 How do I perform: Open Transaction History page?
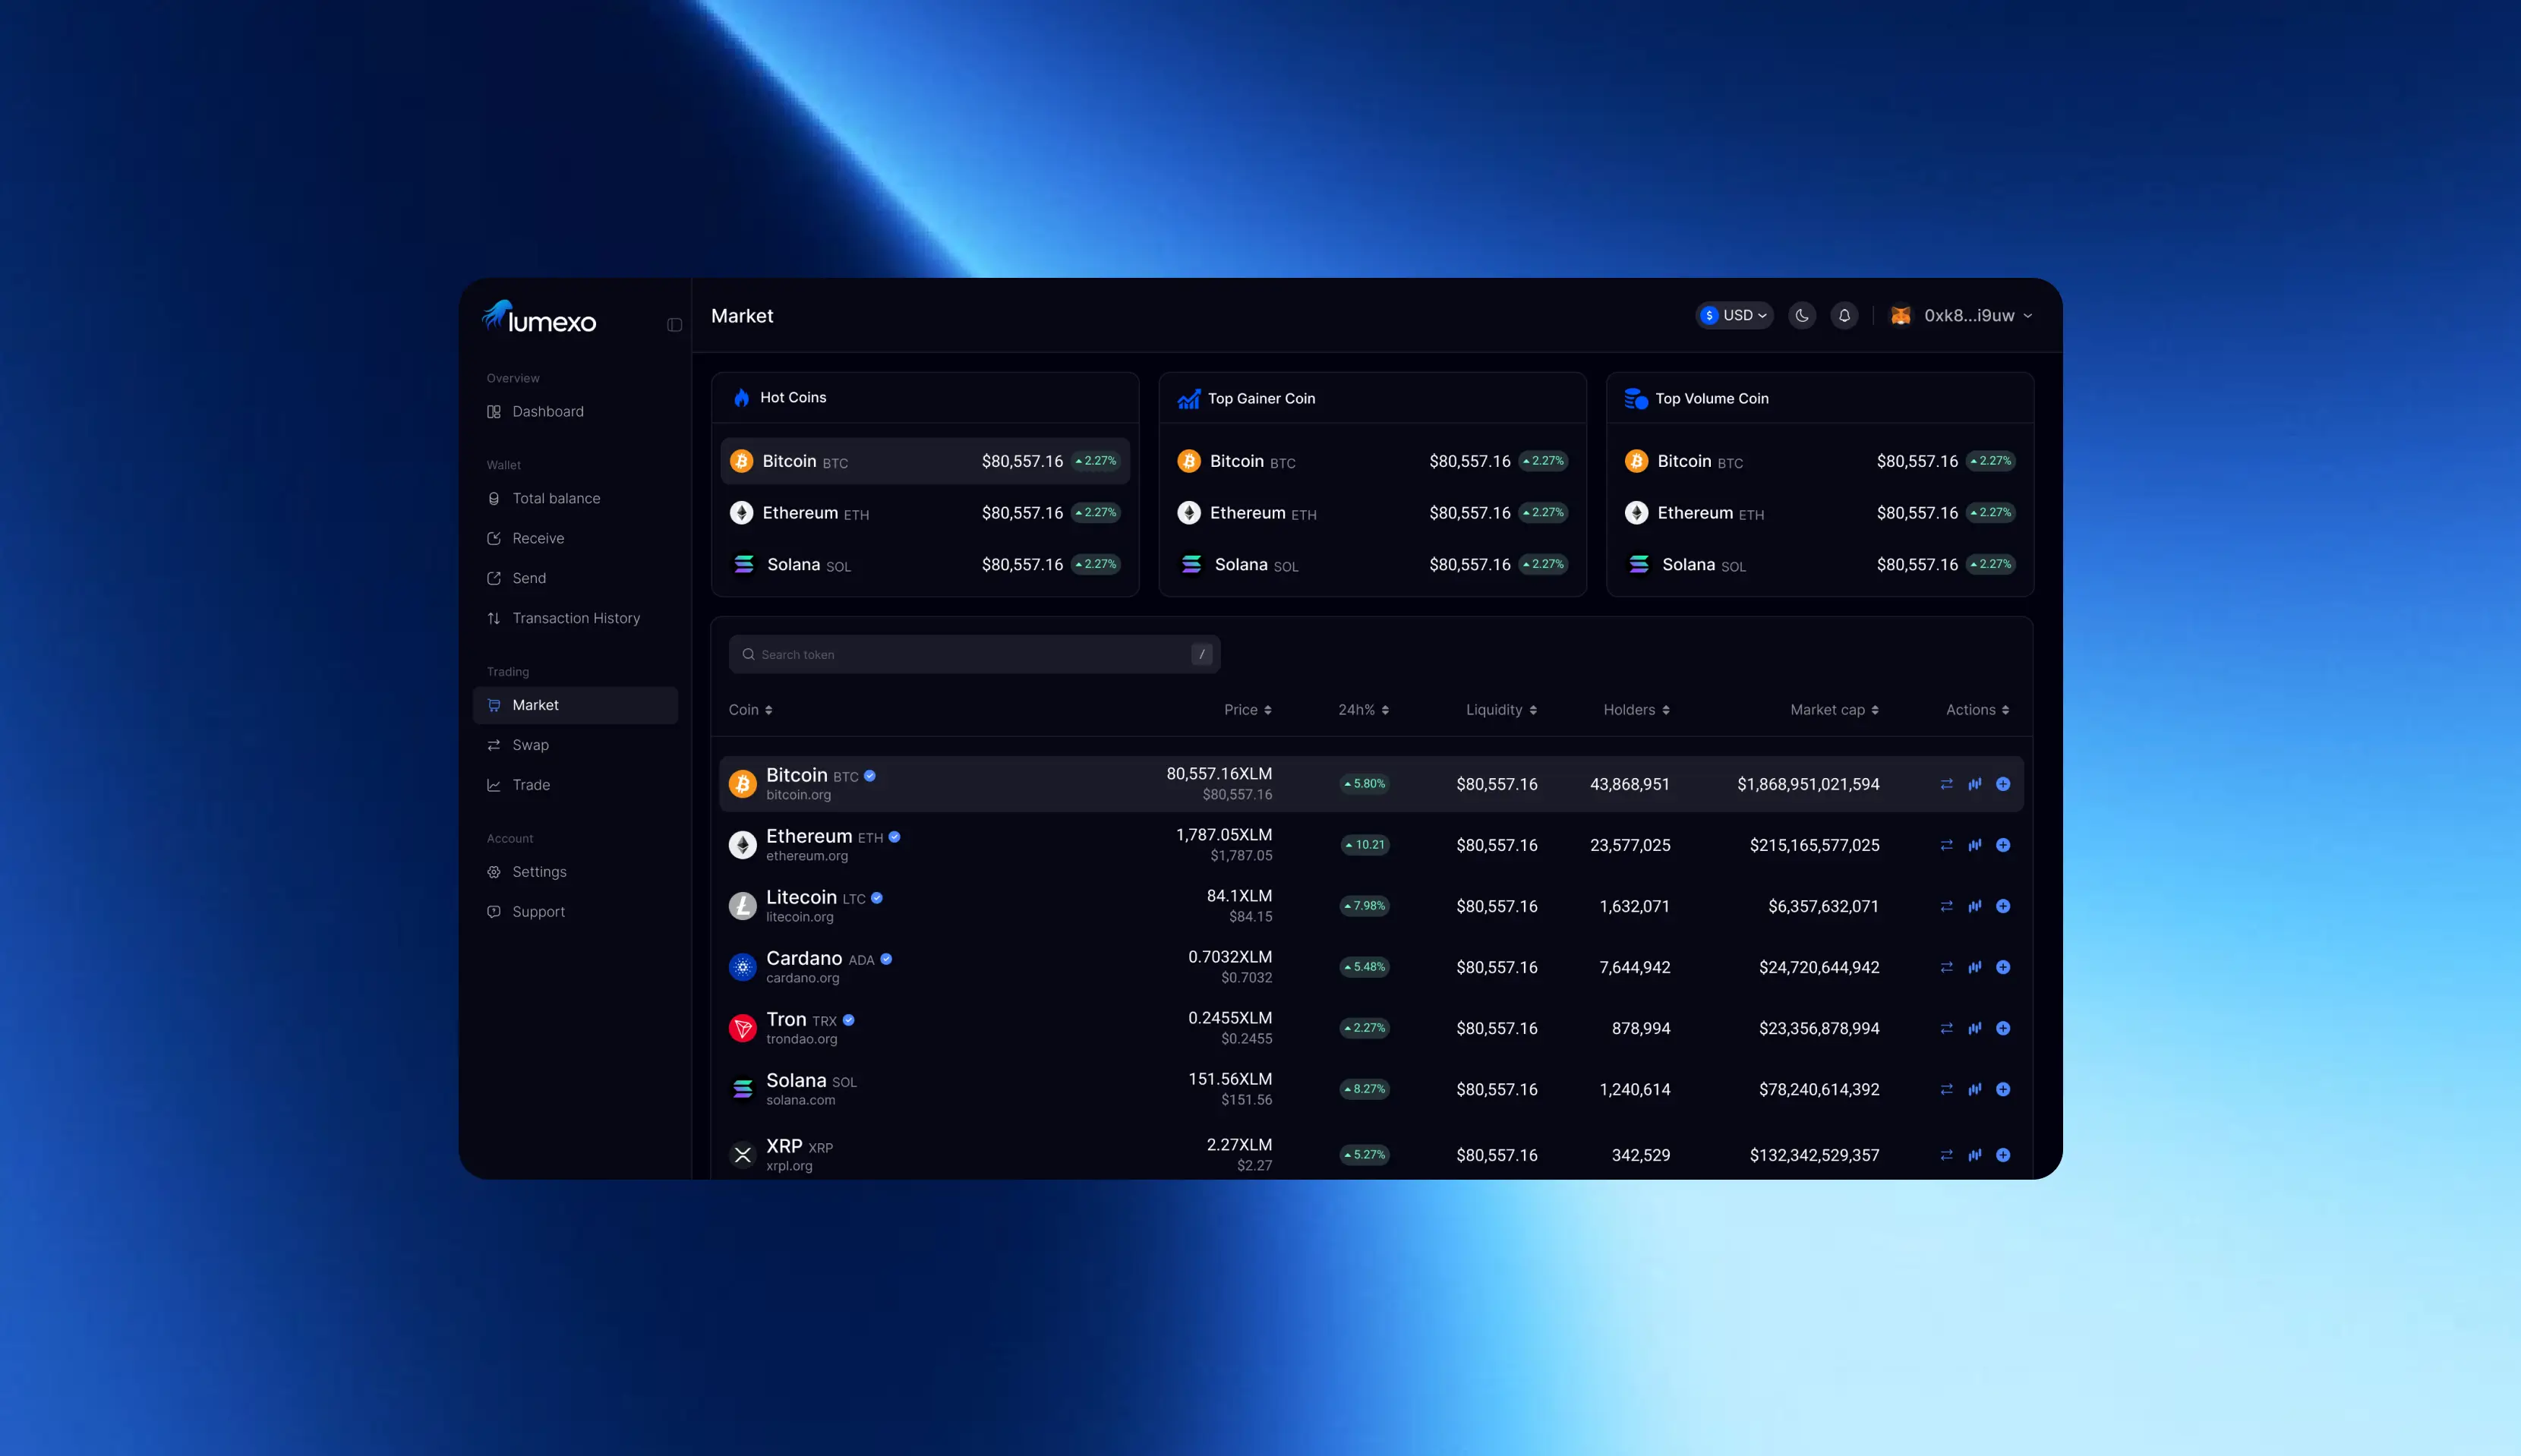point(575,618)
